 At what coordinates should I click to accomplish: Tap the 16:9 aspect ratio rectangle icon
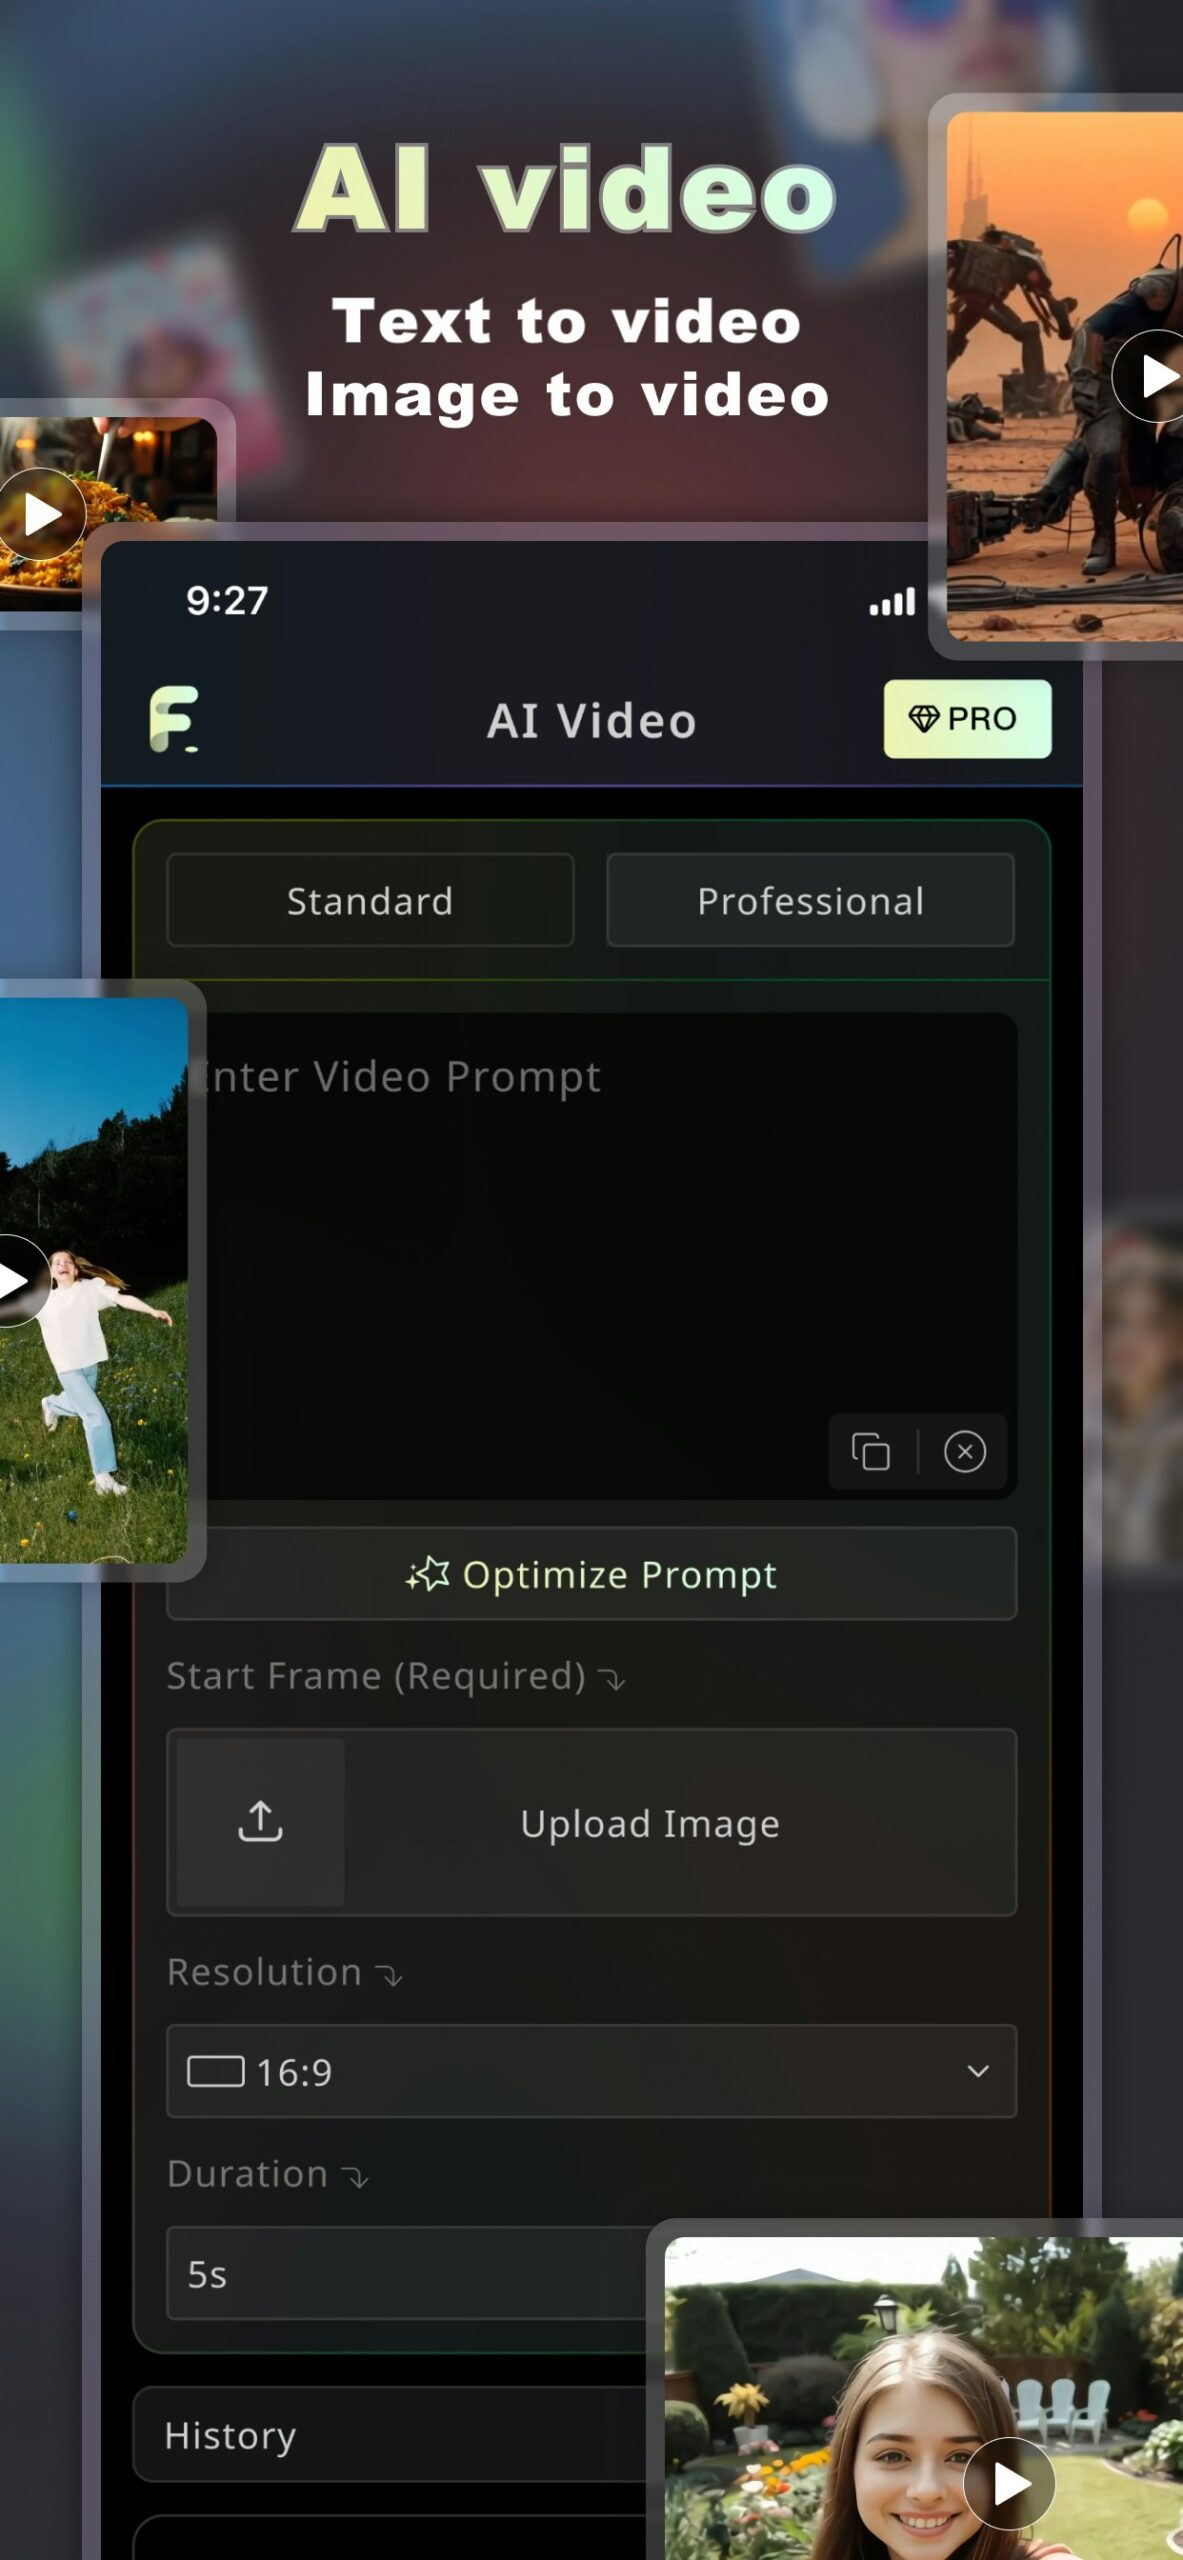[x=216, y=2071]
